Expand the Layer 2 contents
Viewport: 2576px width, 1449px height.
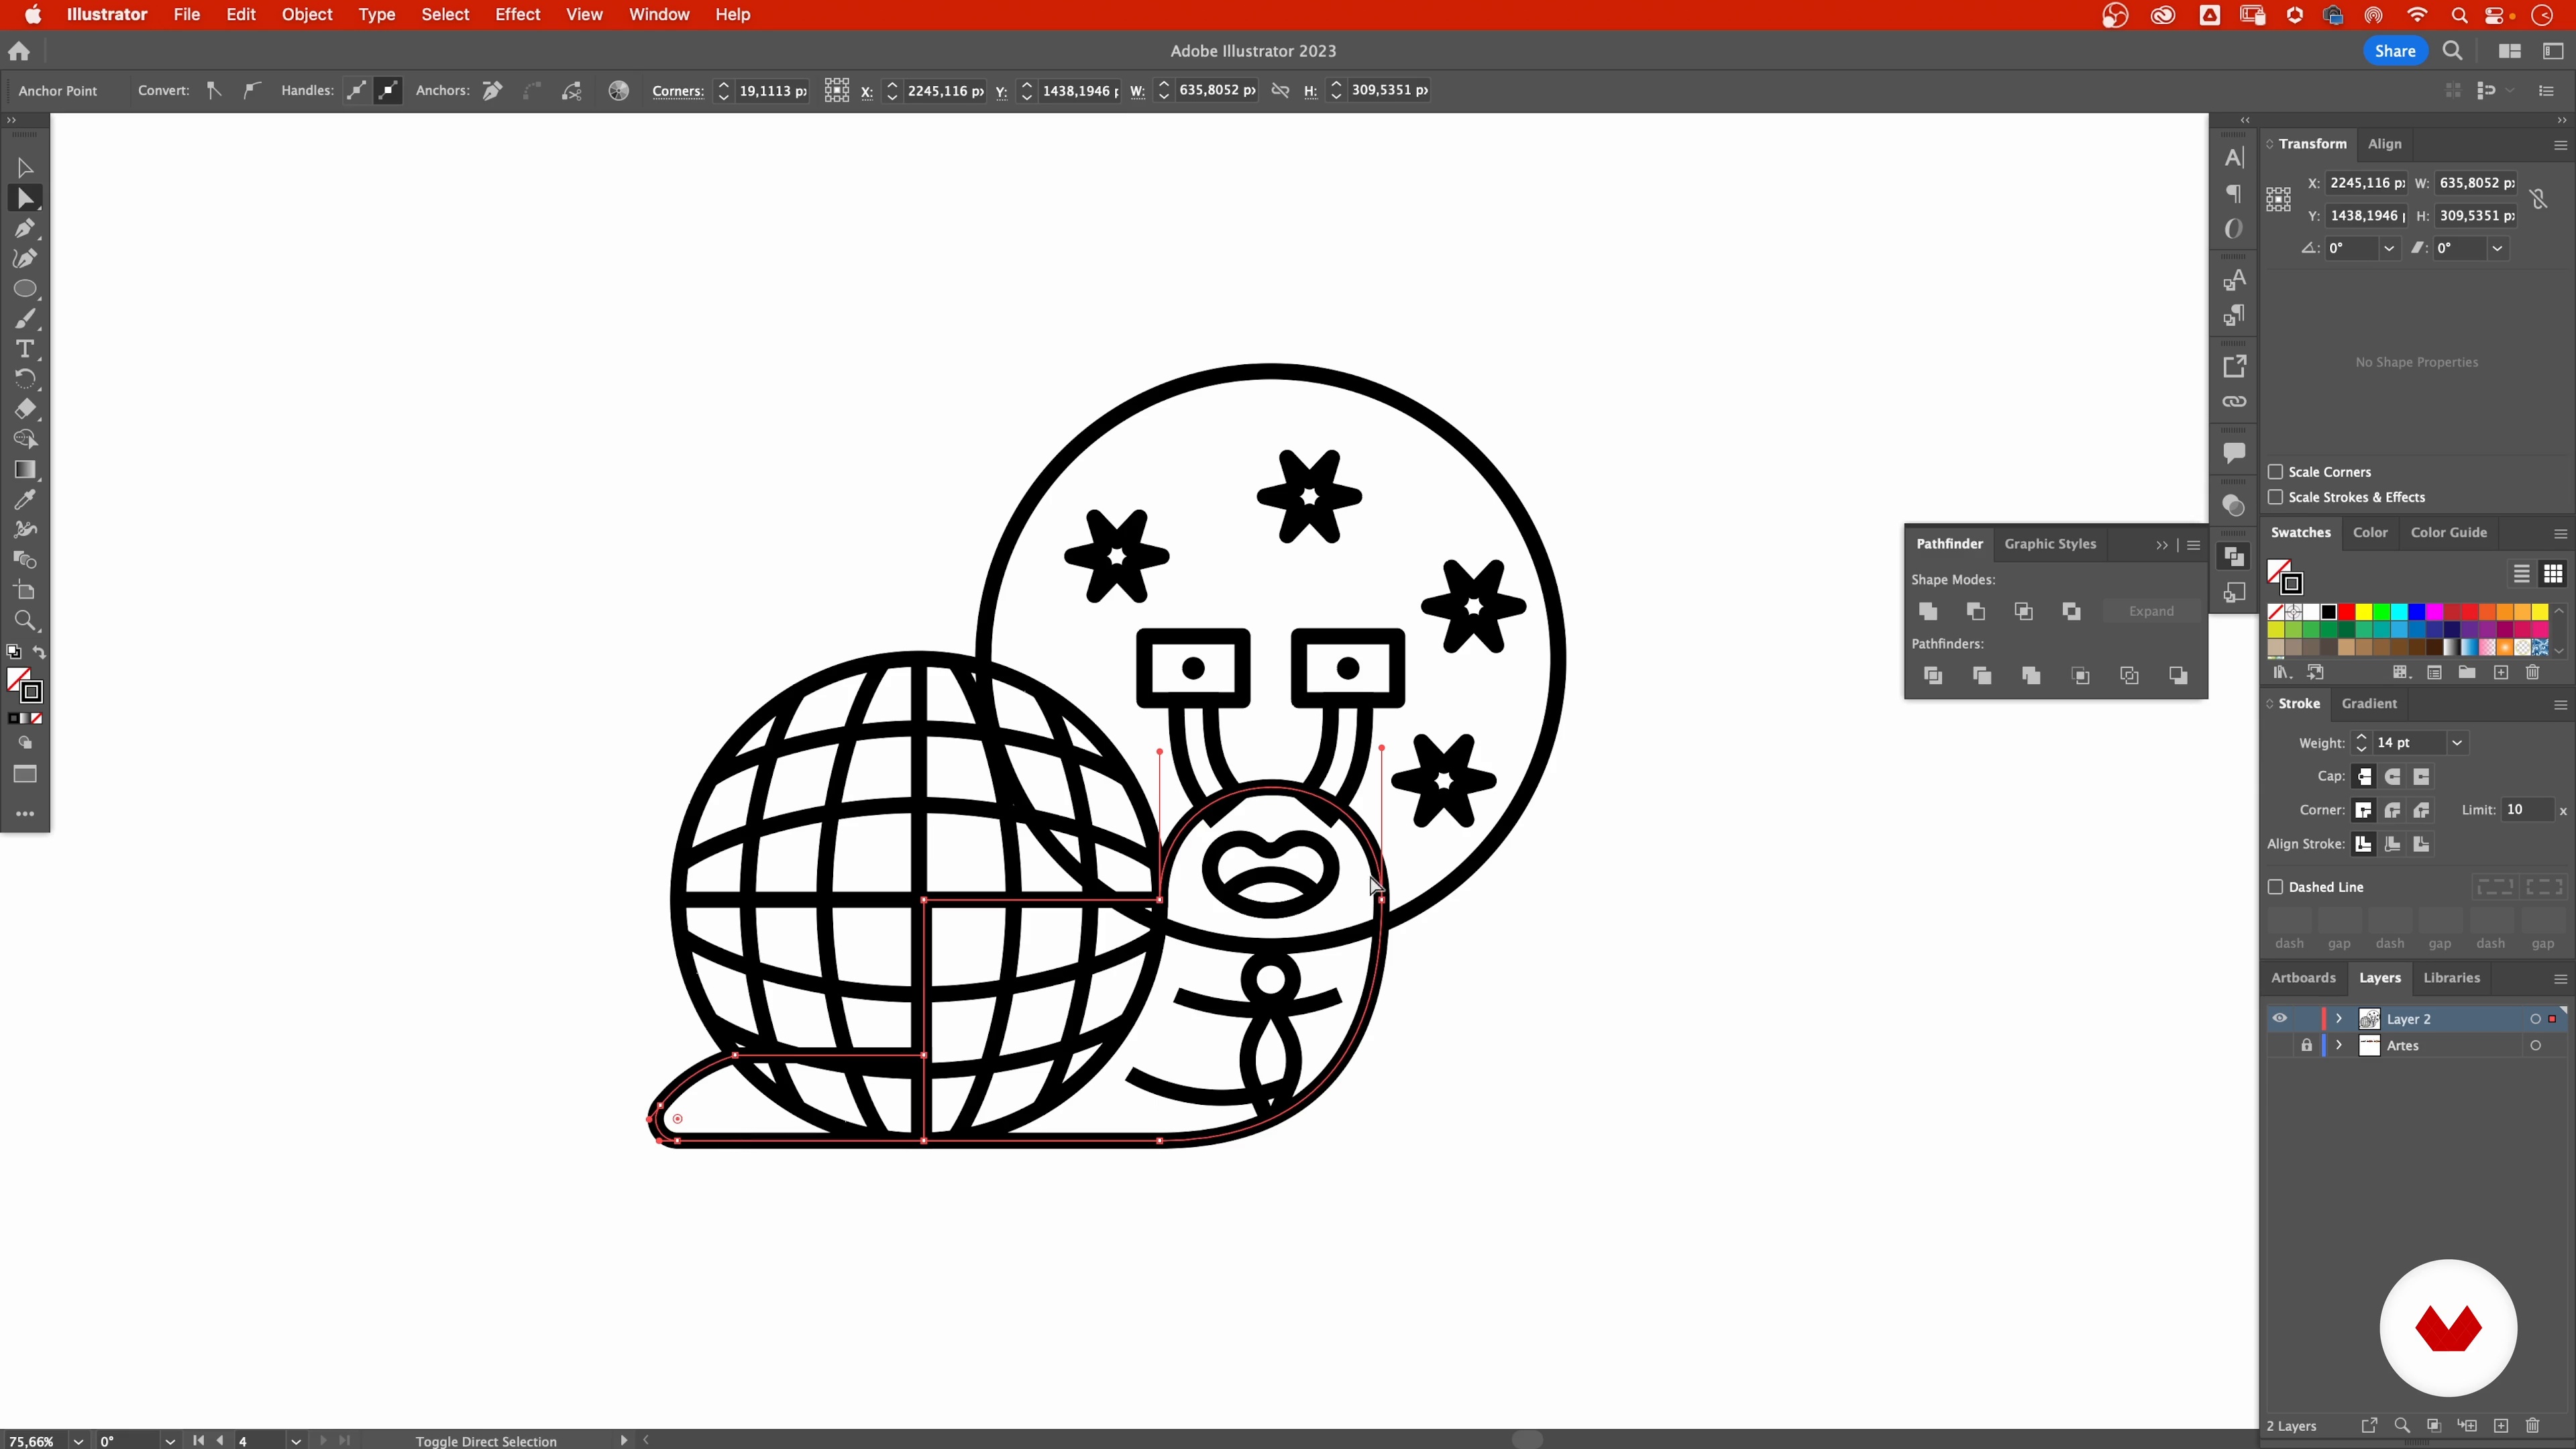click(2338, 1018)
